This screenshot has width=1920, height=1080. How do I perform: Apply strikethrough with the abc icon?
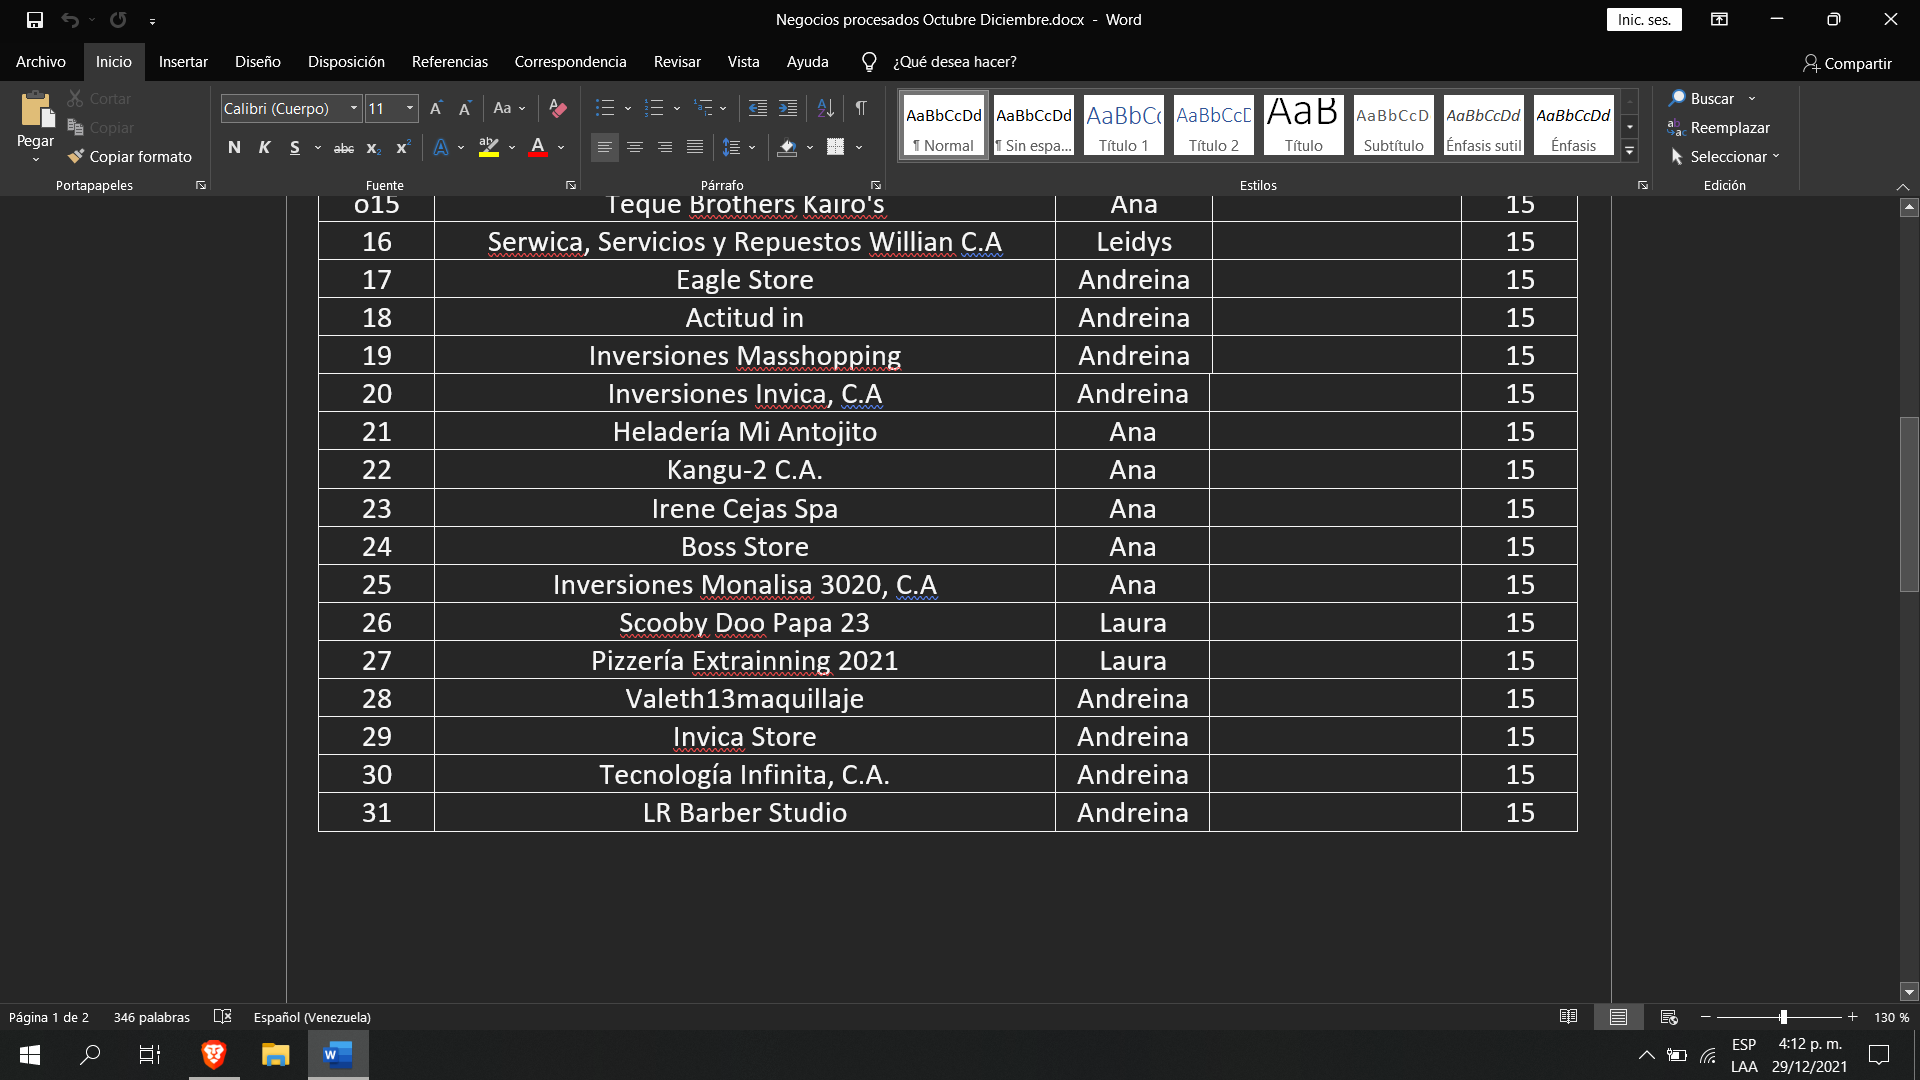click(344, 148)
